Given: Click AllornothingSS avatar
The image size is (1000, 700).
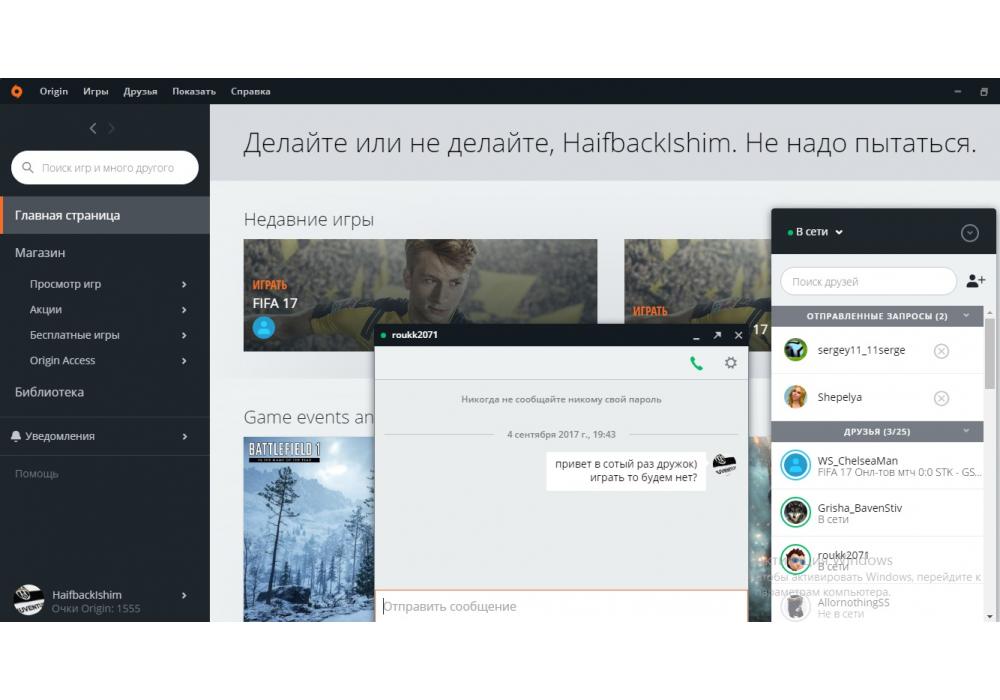Looking at the screenshot, I should point(796,607).
